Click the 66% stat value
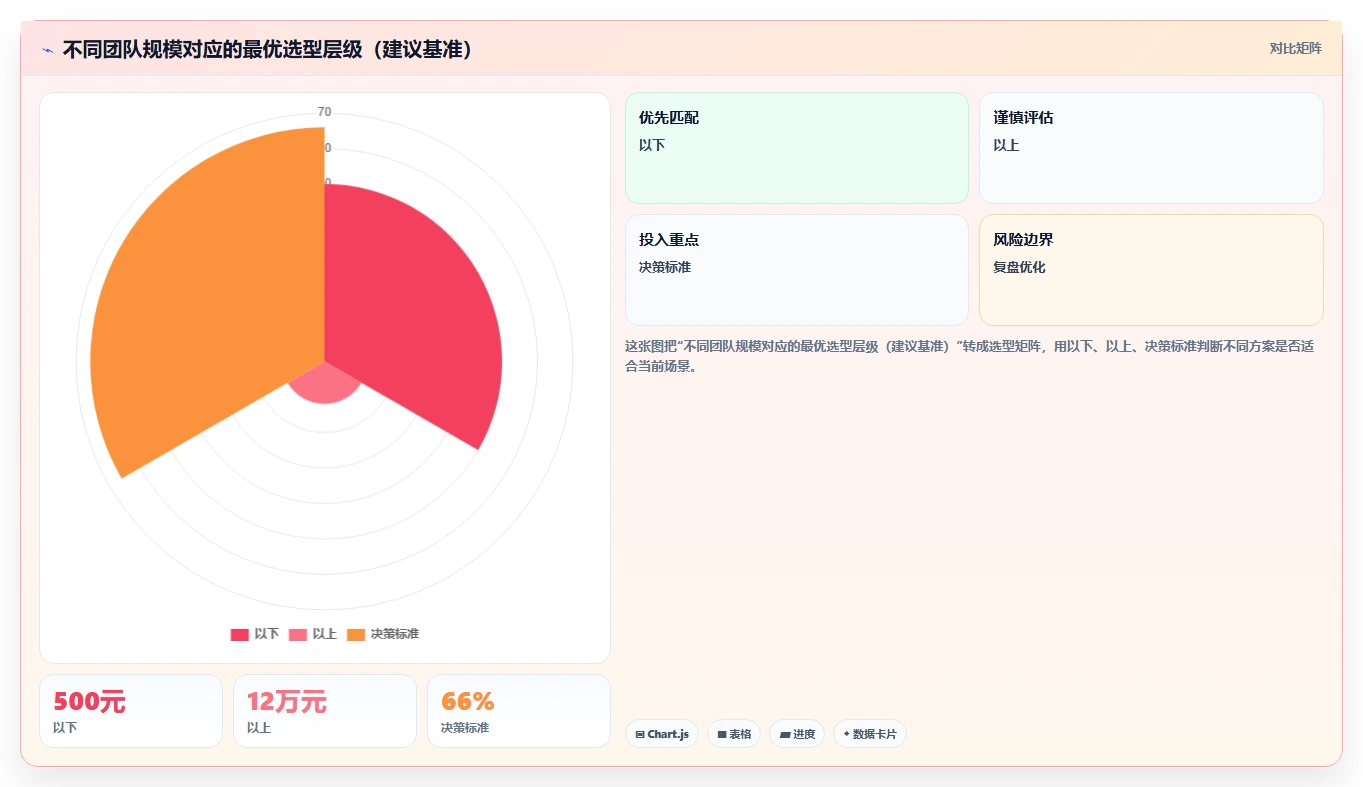The width and height of the screenshot is (1363, 787). pos(467,702)
